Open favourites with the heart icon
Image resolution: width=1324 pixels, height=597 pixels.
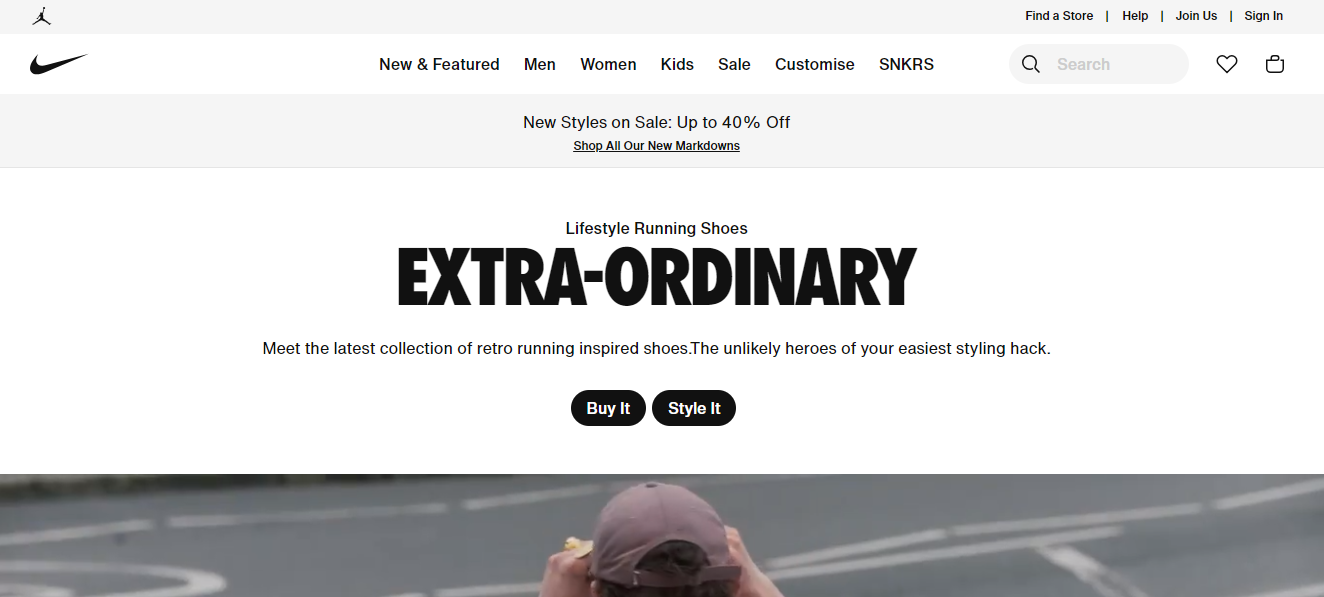click(x=1227, y=64)
